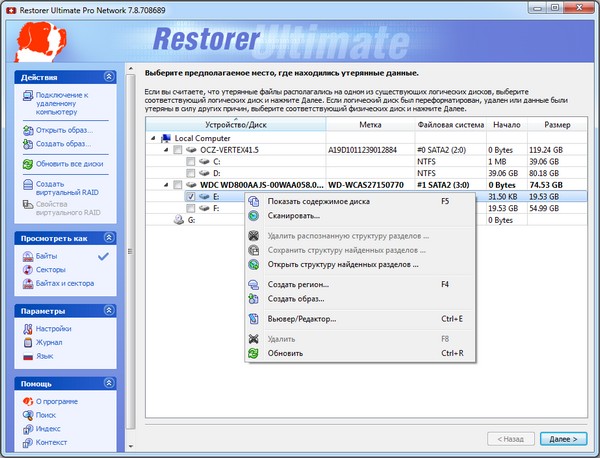Collapse the Параметры panel
The height and width of the screenshot is (458, 600).
tap(109, 311)
